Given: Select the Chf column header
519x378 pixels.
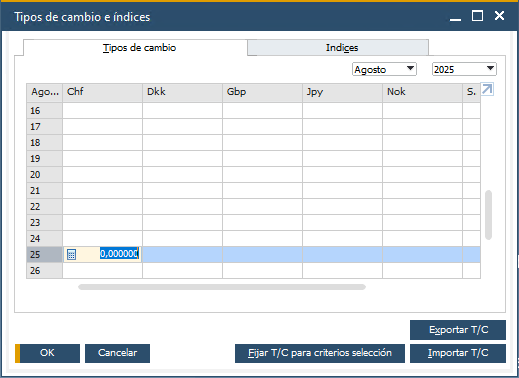Looking at the screenshot, I should click(102, 93).
